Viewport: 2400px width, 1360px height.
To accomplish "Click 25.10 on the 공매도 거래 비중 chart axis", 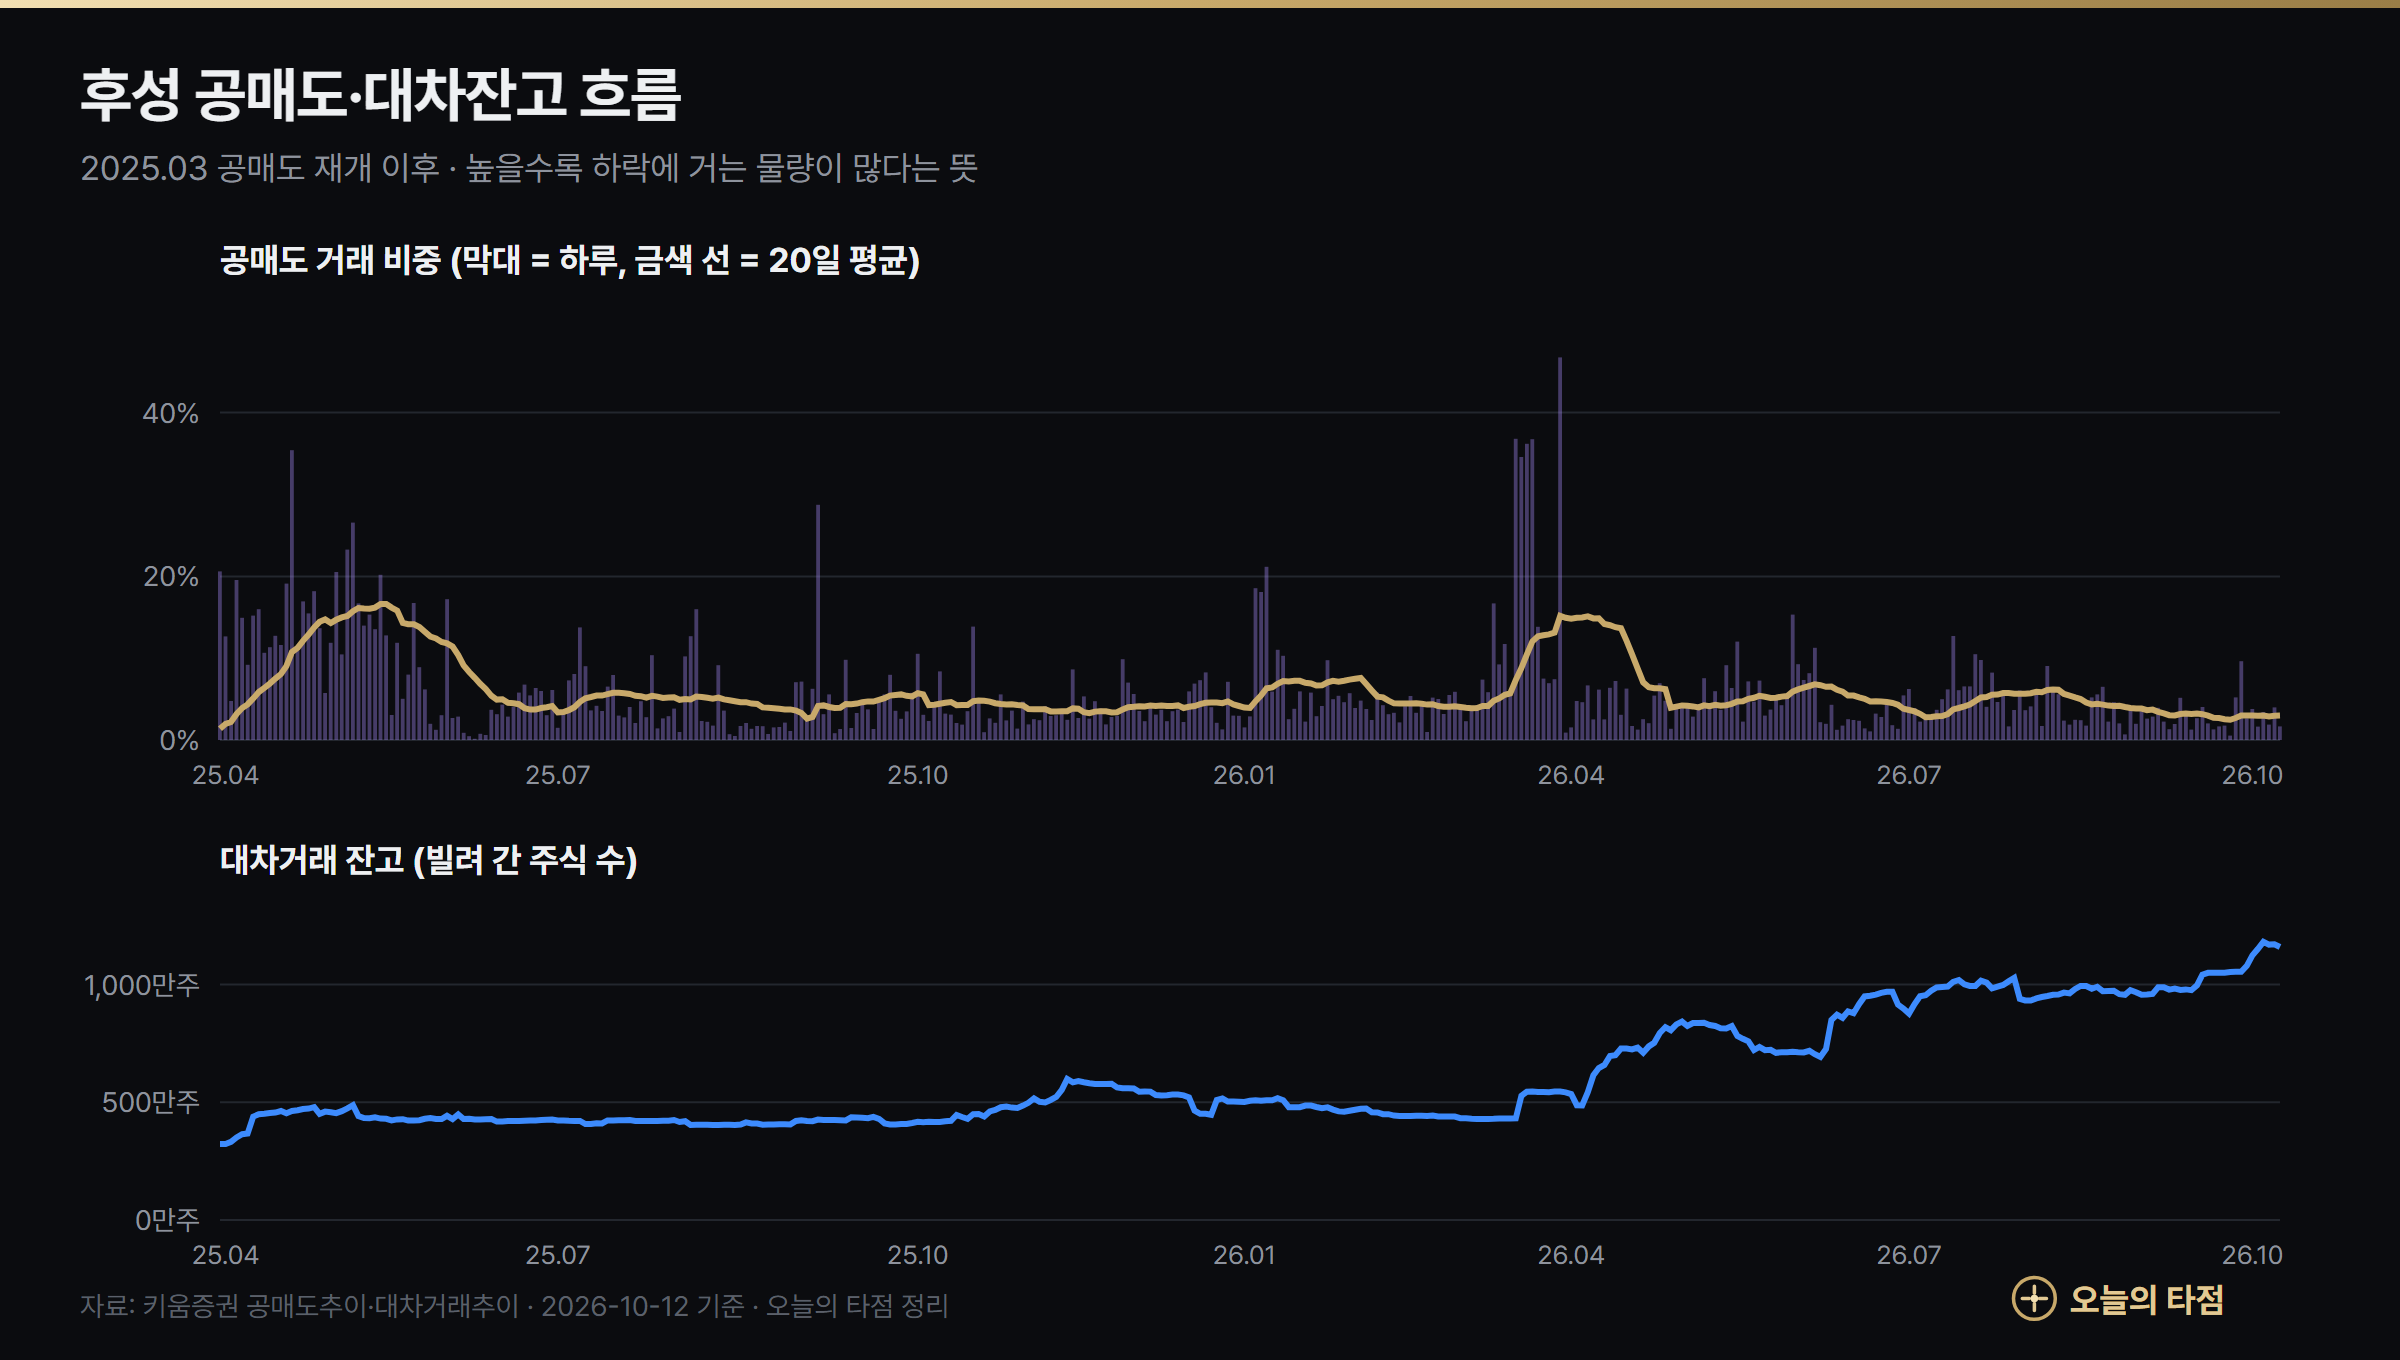I will click(x=918, y=775).
